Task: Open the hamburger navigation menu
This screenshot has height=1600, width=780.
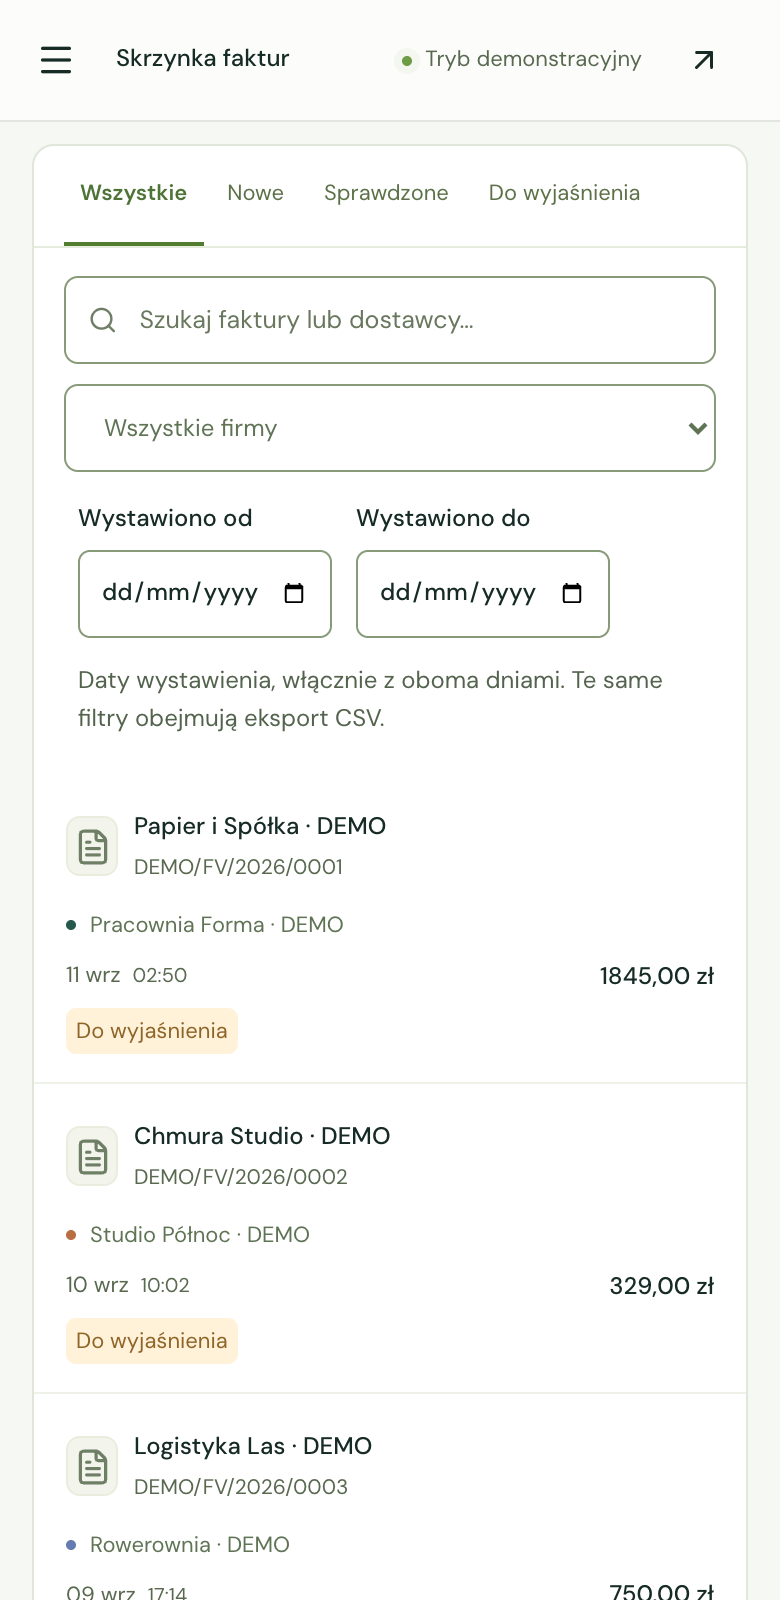Action: tap(56, 60)
